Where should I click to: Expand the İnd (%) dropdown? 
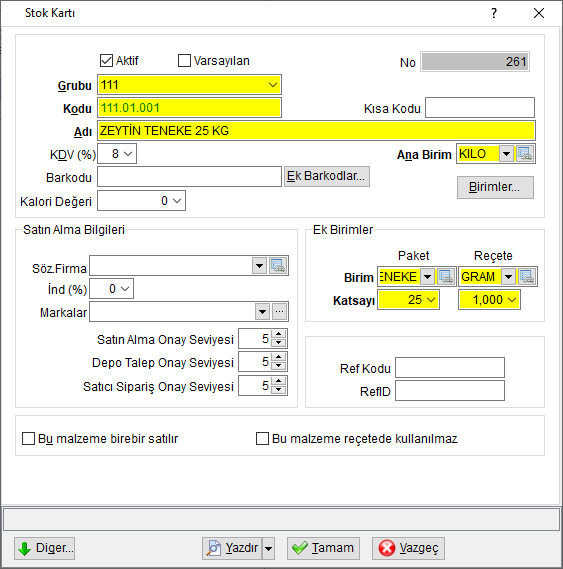tap(125, 289)
